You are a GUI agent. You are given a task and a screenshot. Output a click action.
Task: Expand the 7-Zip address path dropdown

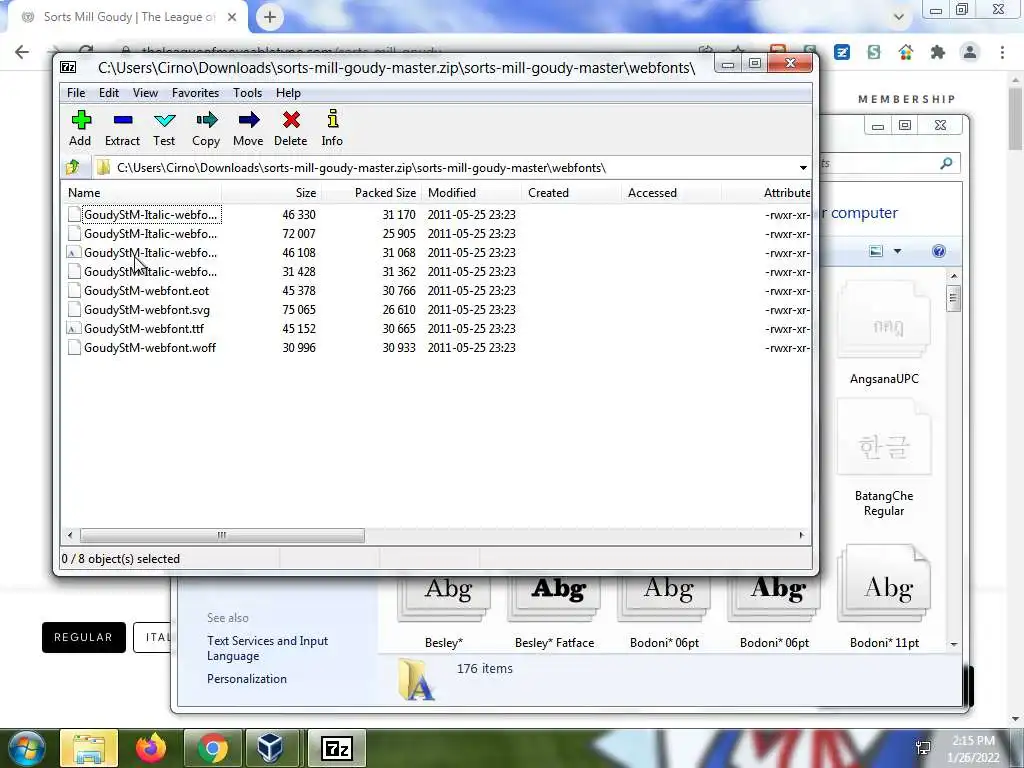click(x=803, y=168)
